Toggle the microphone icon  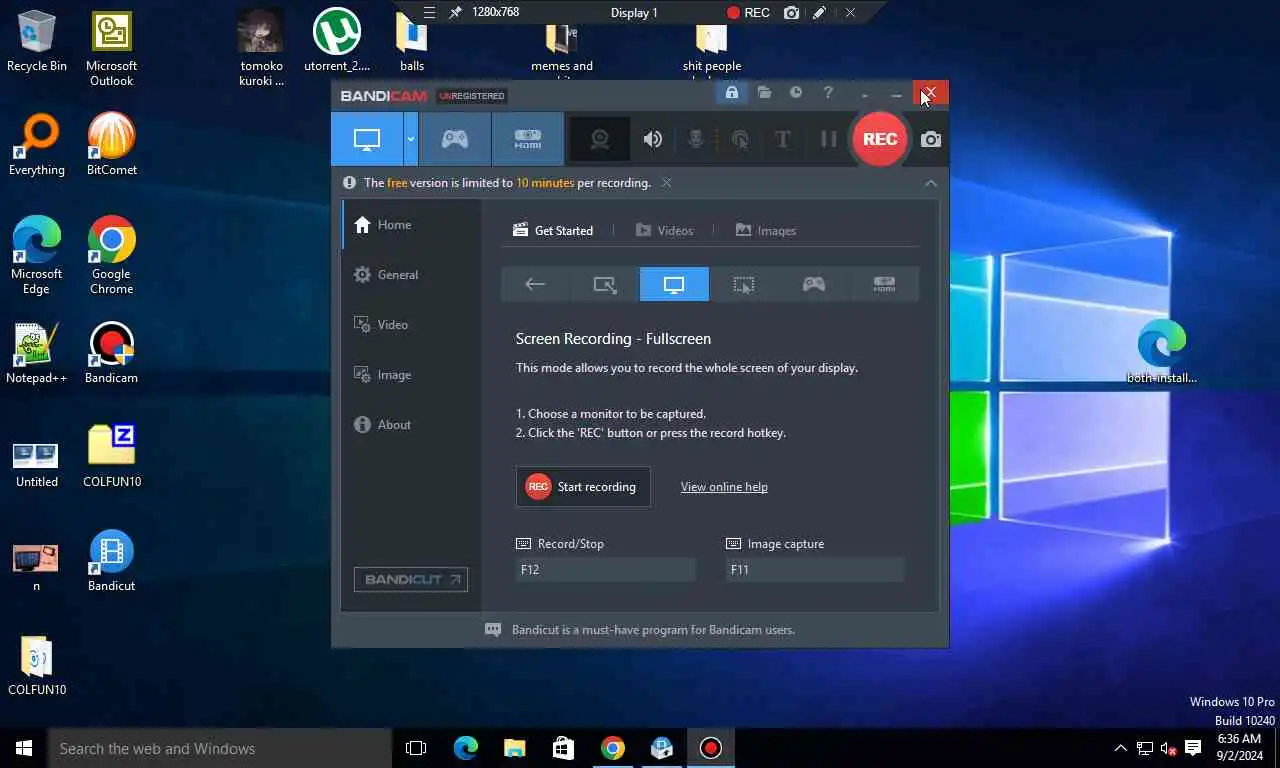(696, 139)
